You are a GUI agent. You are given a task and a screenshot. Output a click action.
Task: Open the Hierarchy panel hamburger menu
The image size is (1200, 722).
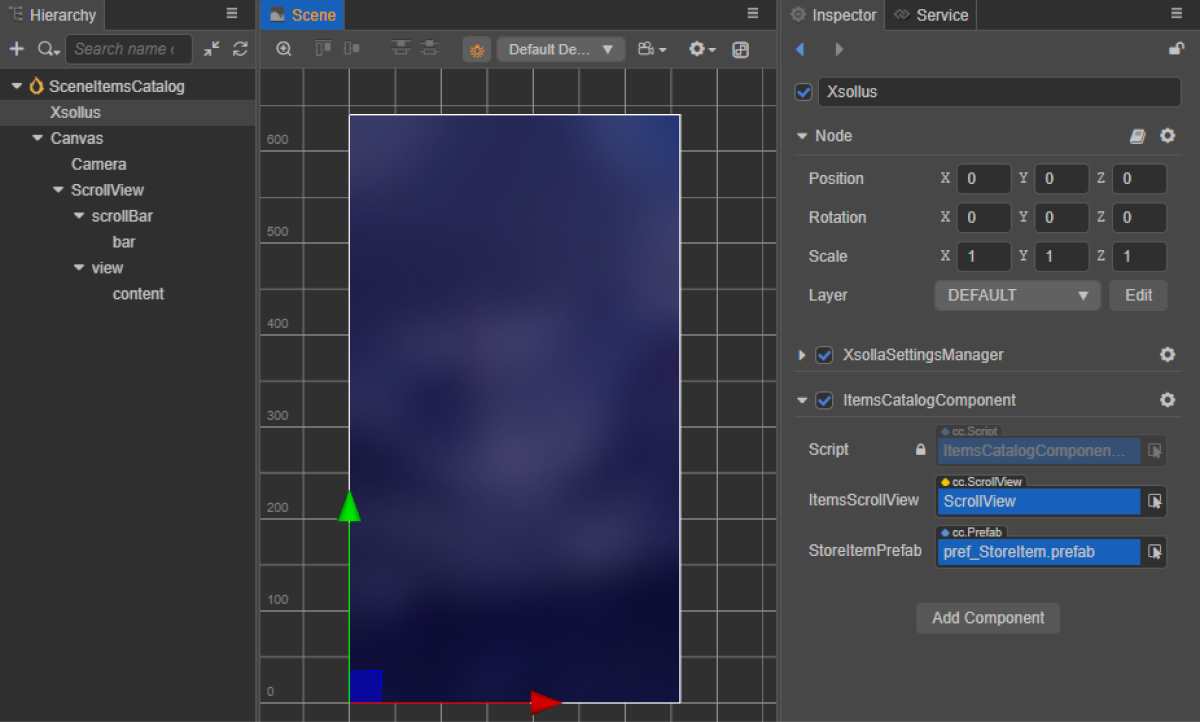click(x=232, y=14)
